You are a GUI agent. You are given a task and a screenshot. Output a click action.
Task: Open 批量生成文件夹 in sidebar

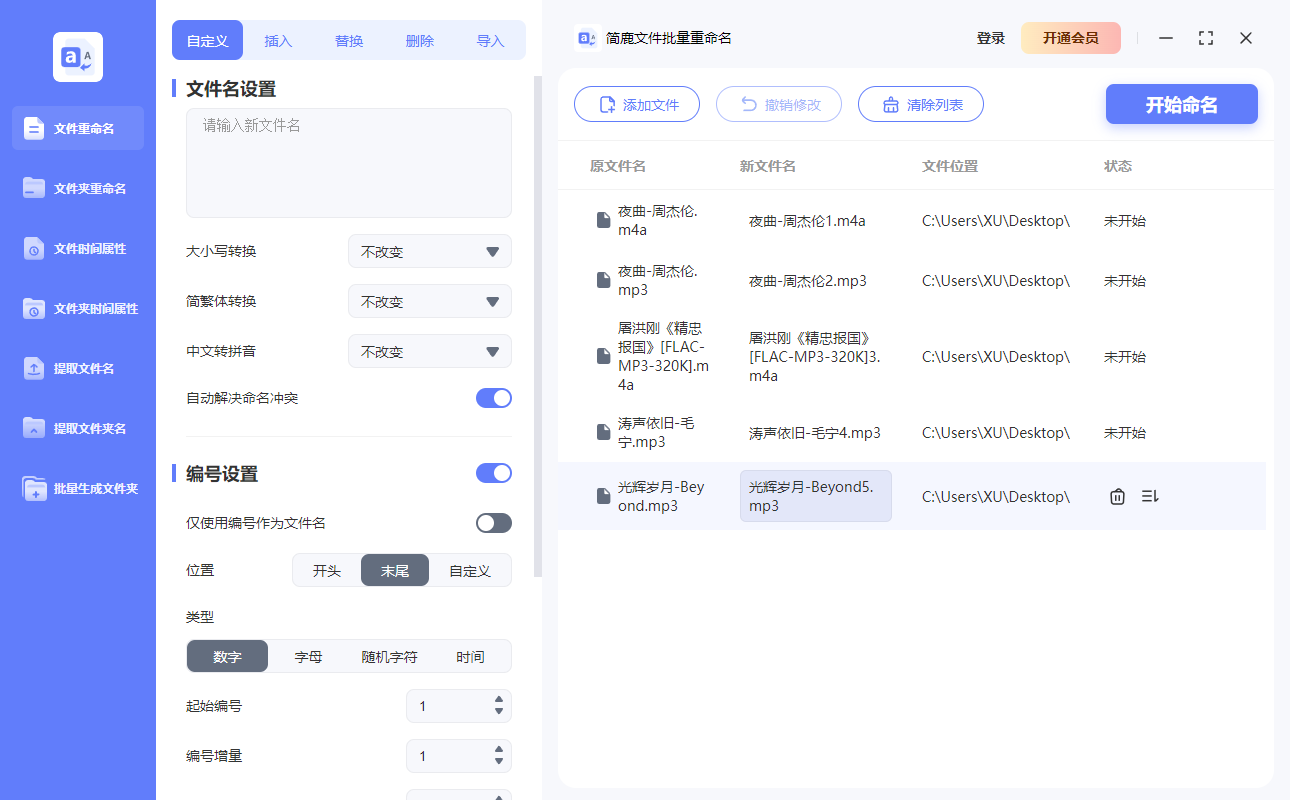click(77, 488)
